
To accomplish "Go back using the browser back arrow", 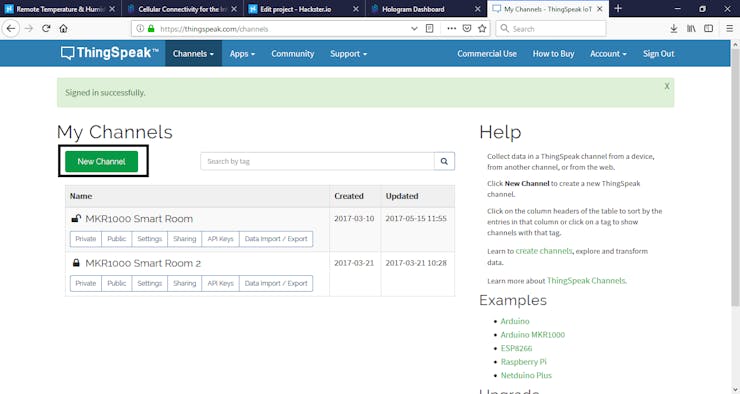I will (11, 28).
